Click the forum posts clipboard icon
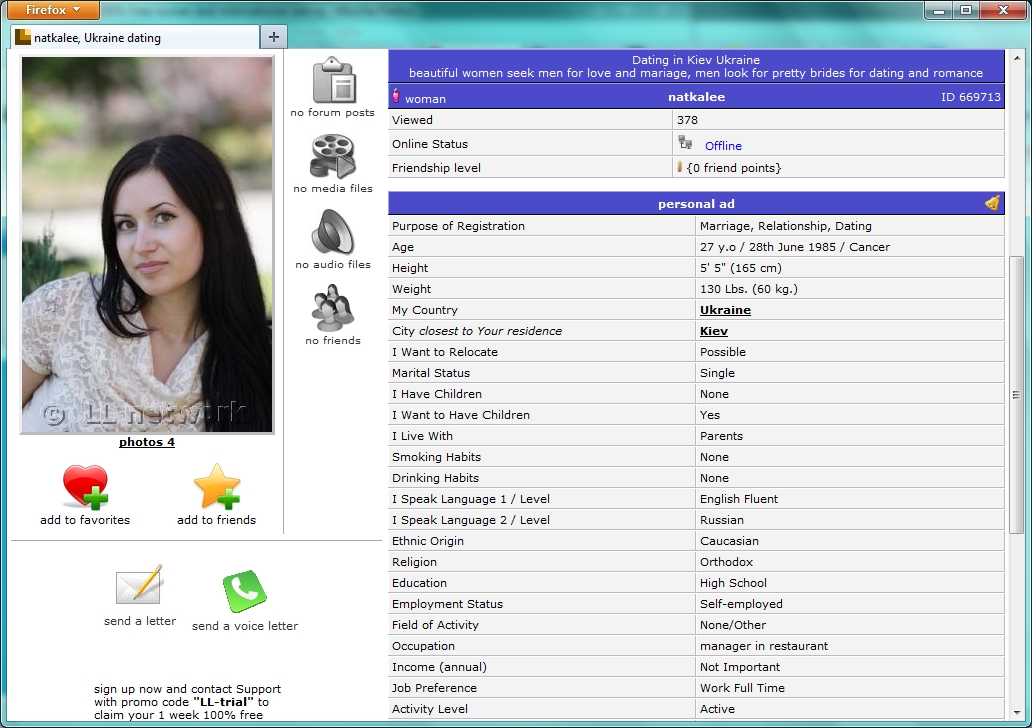 pyautogui.click(x=334, y=80)
